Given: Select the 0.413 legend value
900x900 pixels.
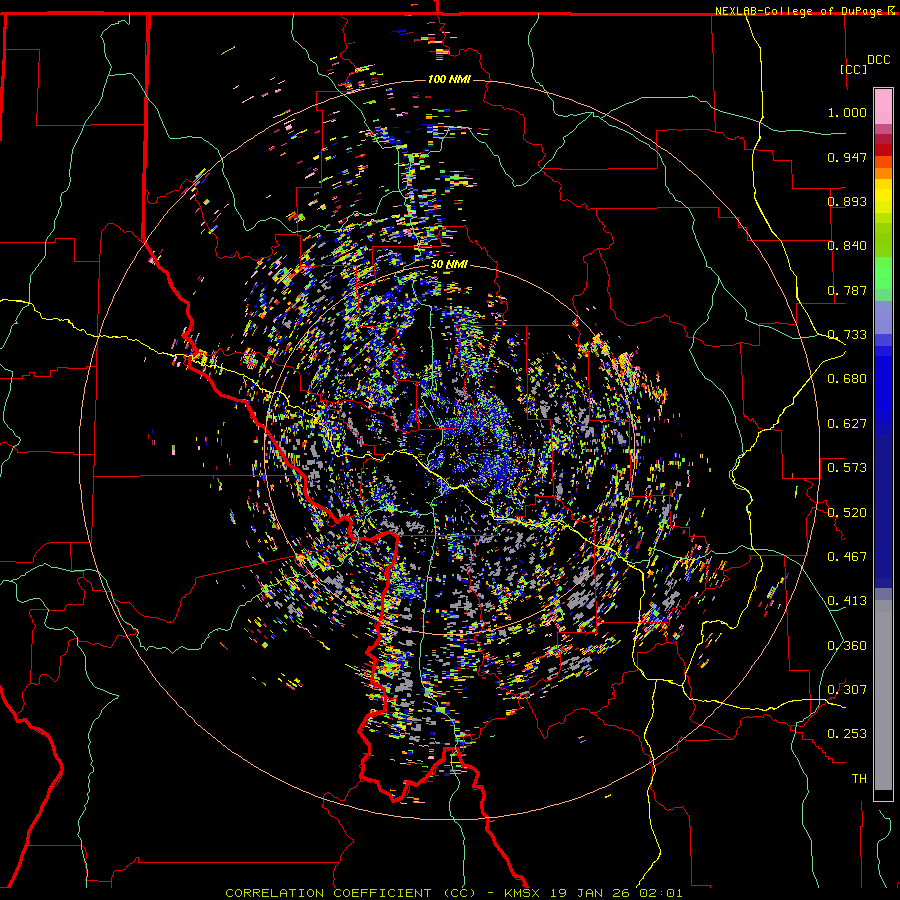Looking at the screenshot, I should click(847, 601).
